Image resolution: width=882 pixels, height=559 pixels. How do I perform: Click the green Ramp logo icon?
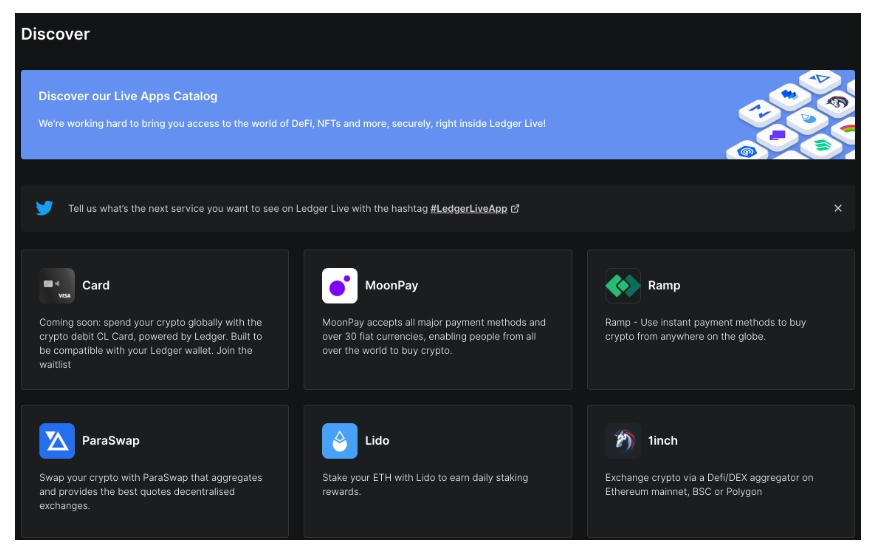[x=623, y=285]
